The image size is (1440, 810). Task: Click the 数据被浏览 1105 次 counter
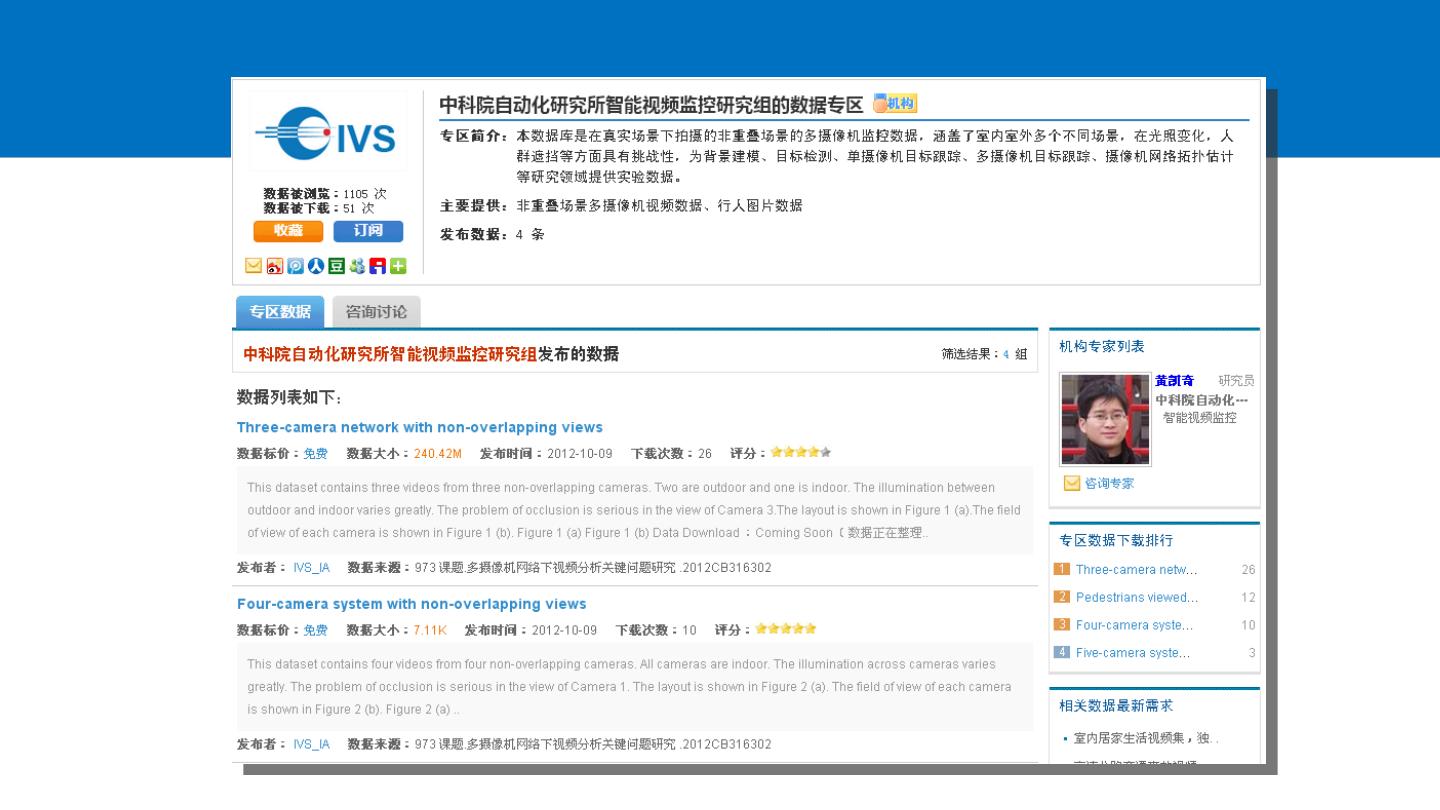[x=325, y=194]
